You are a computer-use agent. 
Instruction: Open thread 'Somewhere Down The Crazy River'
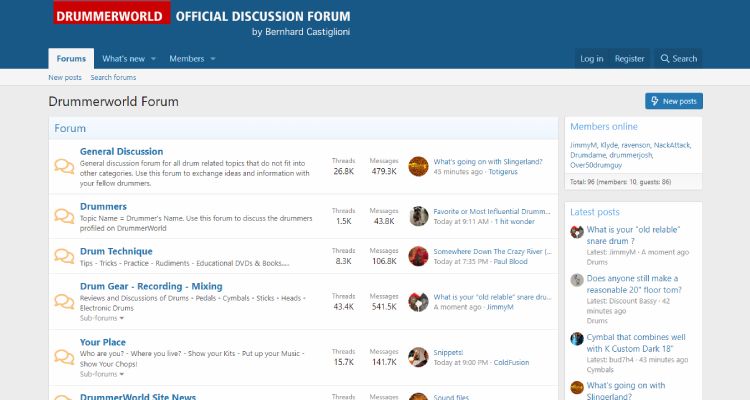coord(492,252)
